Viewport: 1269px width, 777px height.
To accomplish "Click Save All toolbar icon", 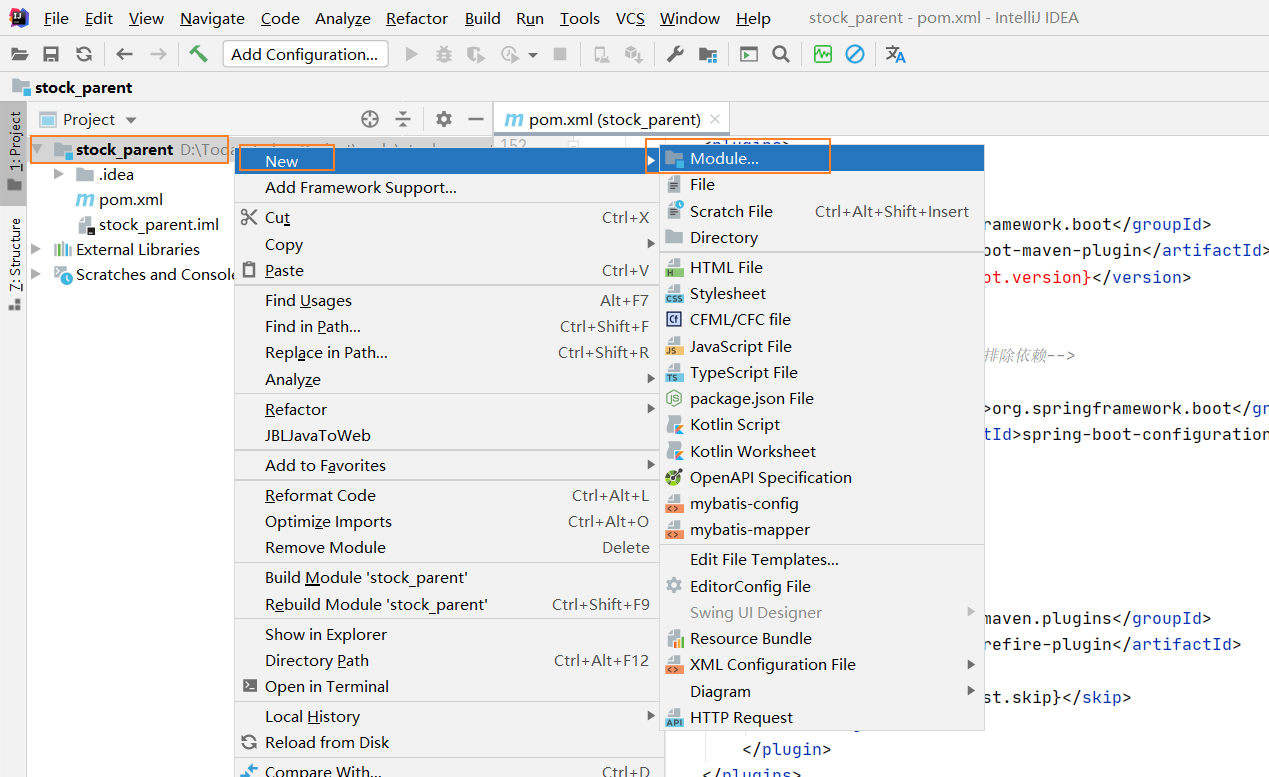I will [x=52, y=54].
